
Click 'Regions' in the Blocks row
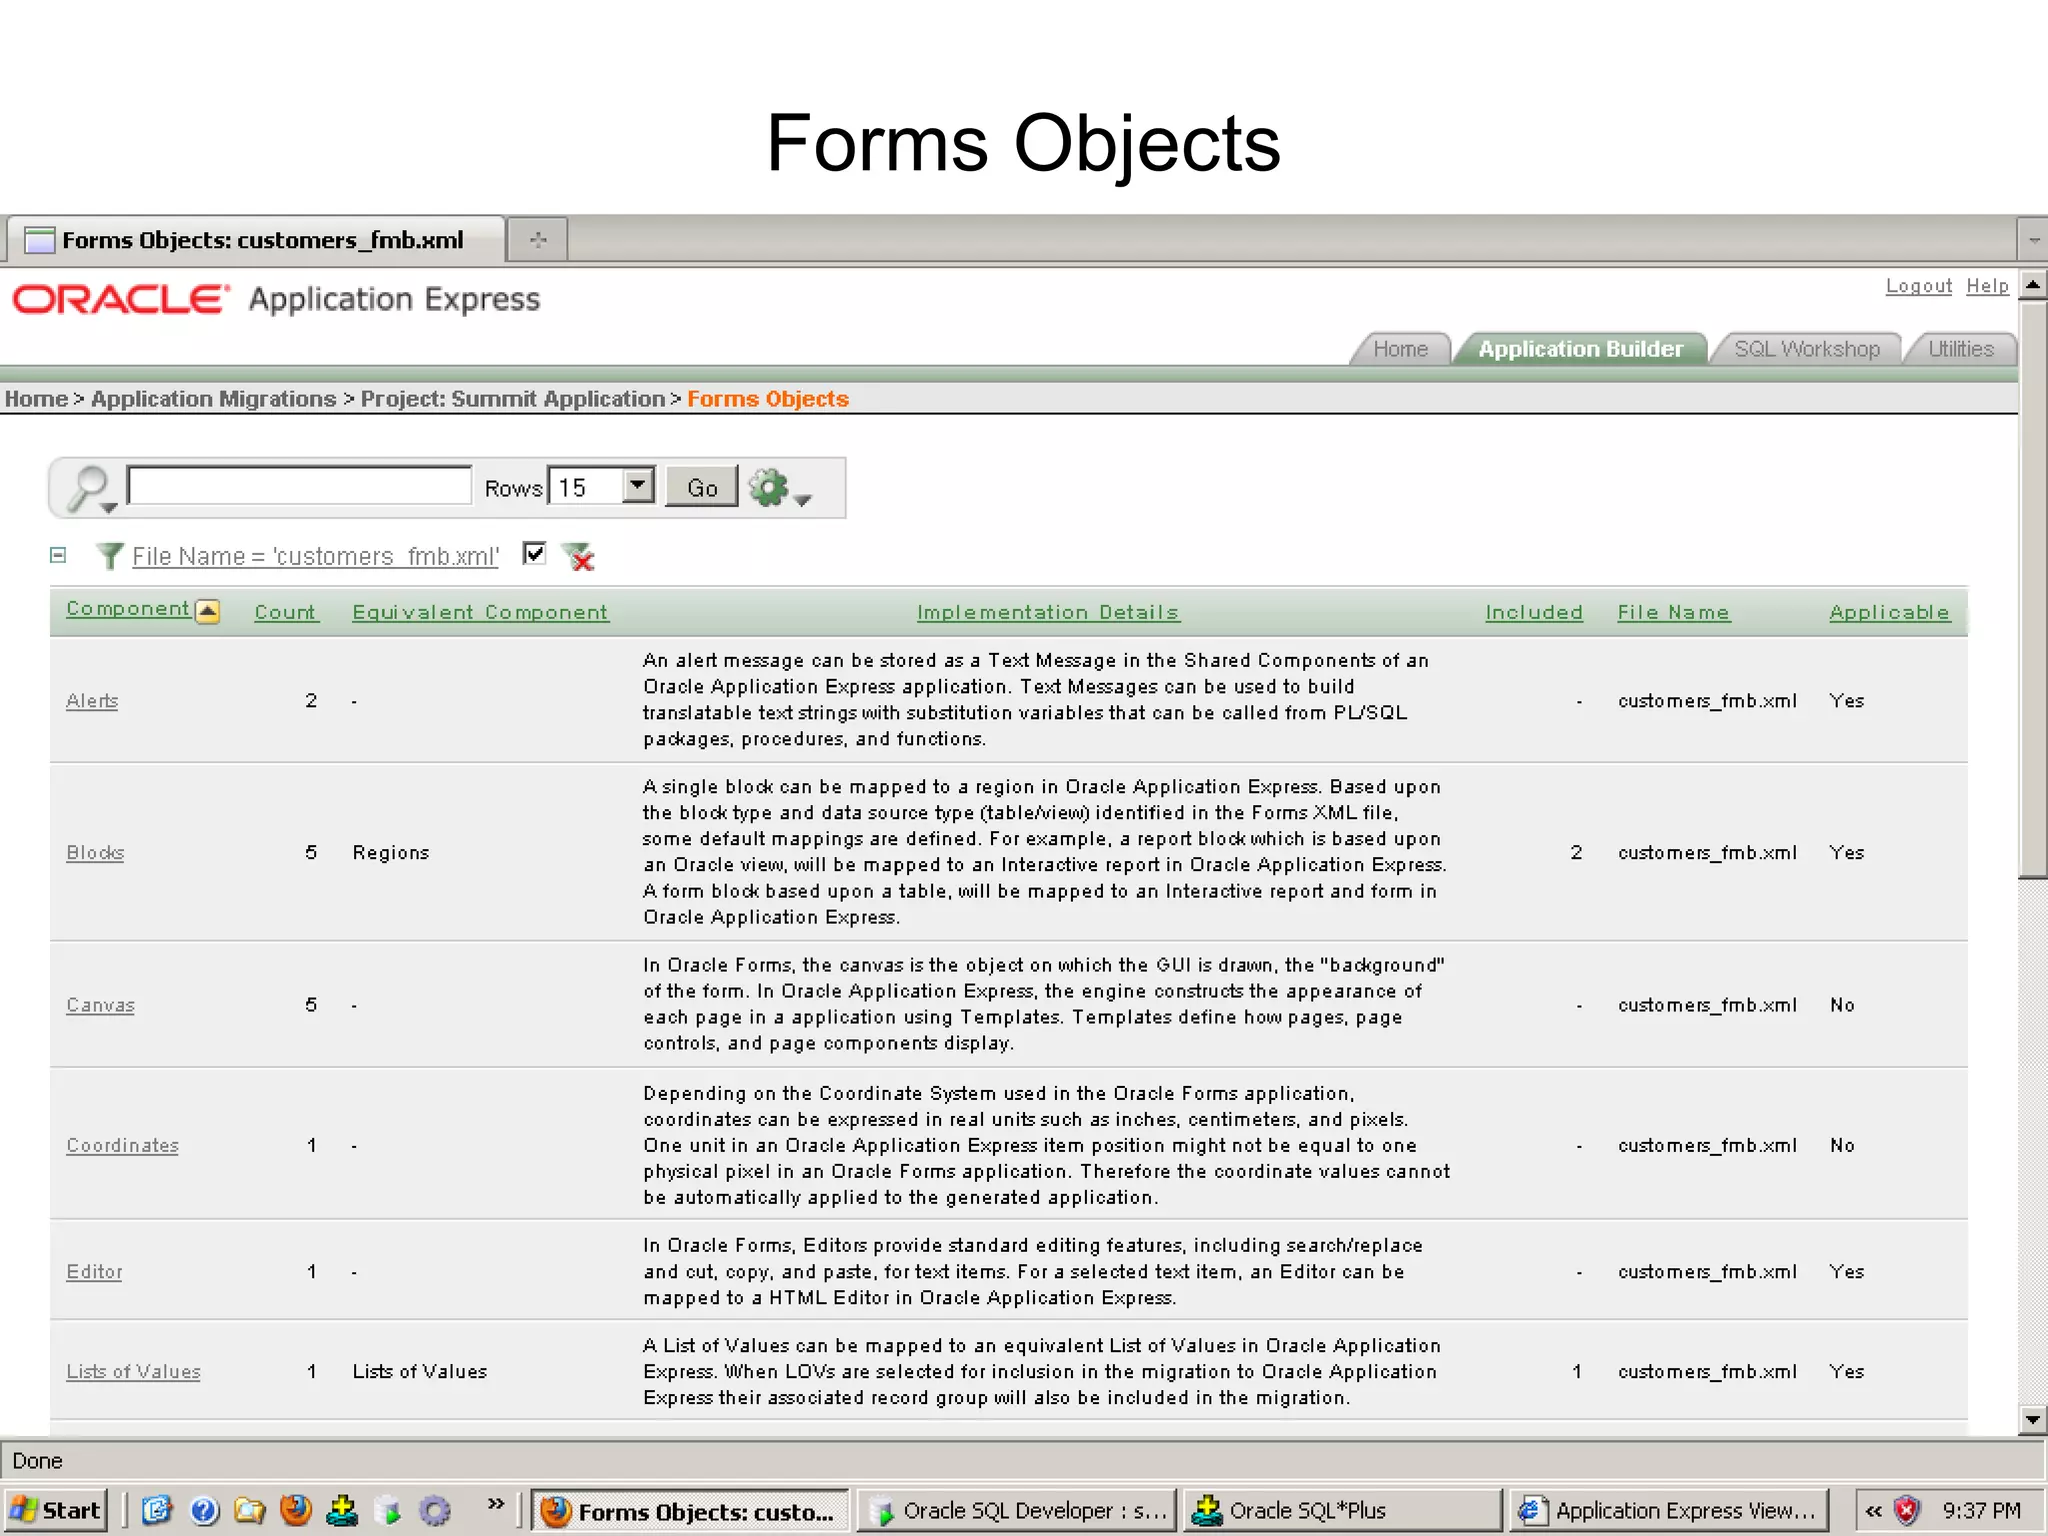point(391,853)
